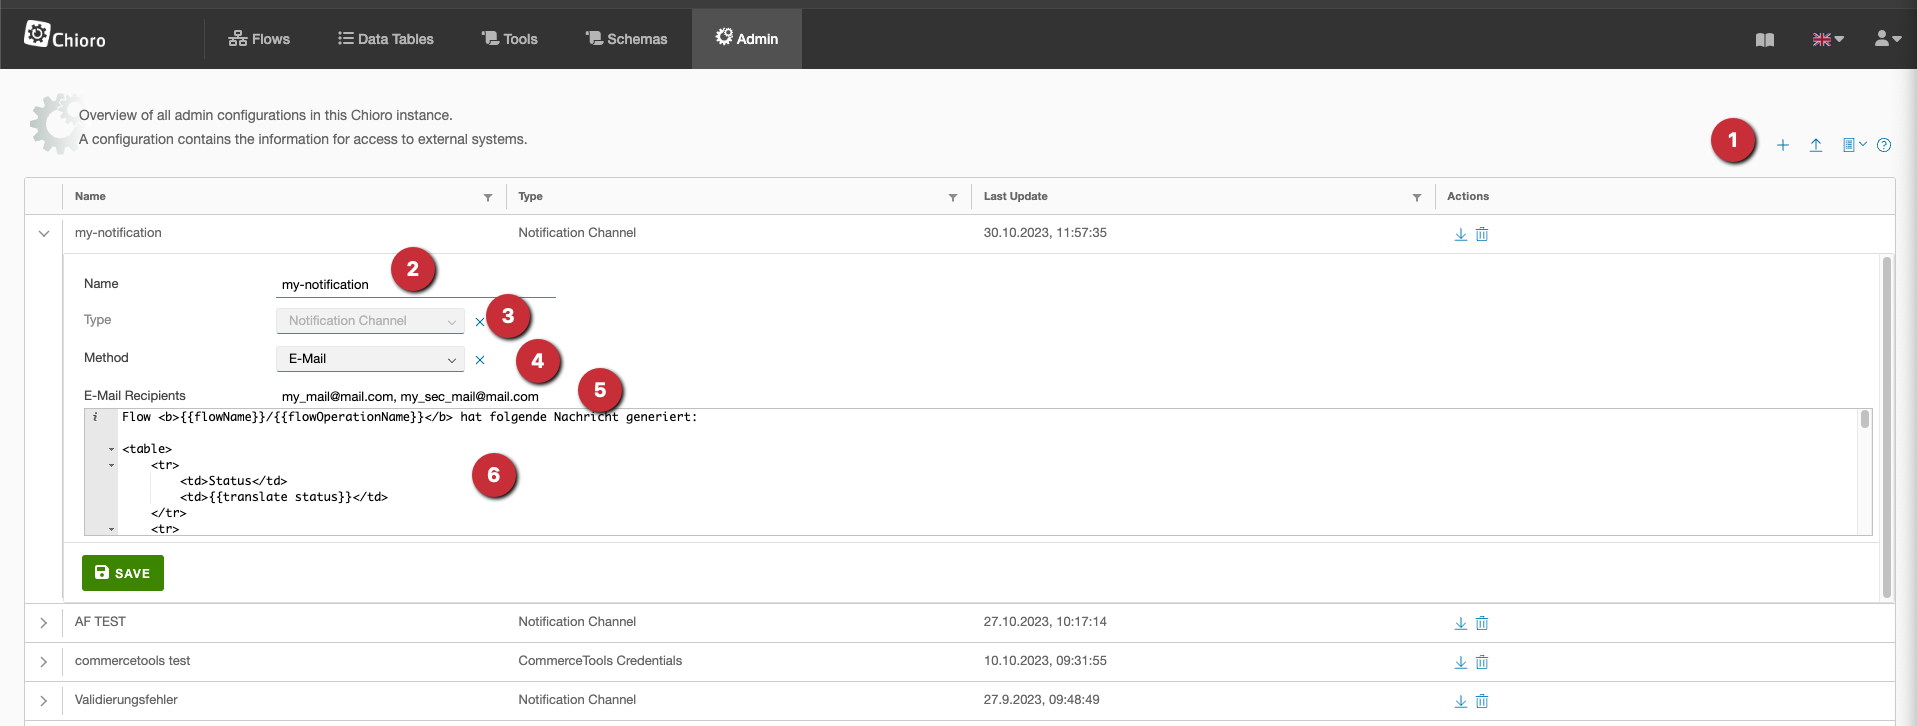Download the my-notification configuration

[x=1460, y=234]
